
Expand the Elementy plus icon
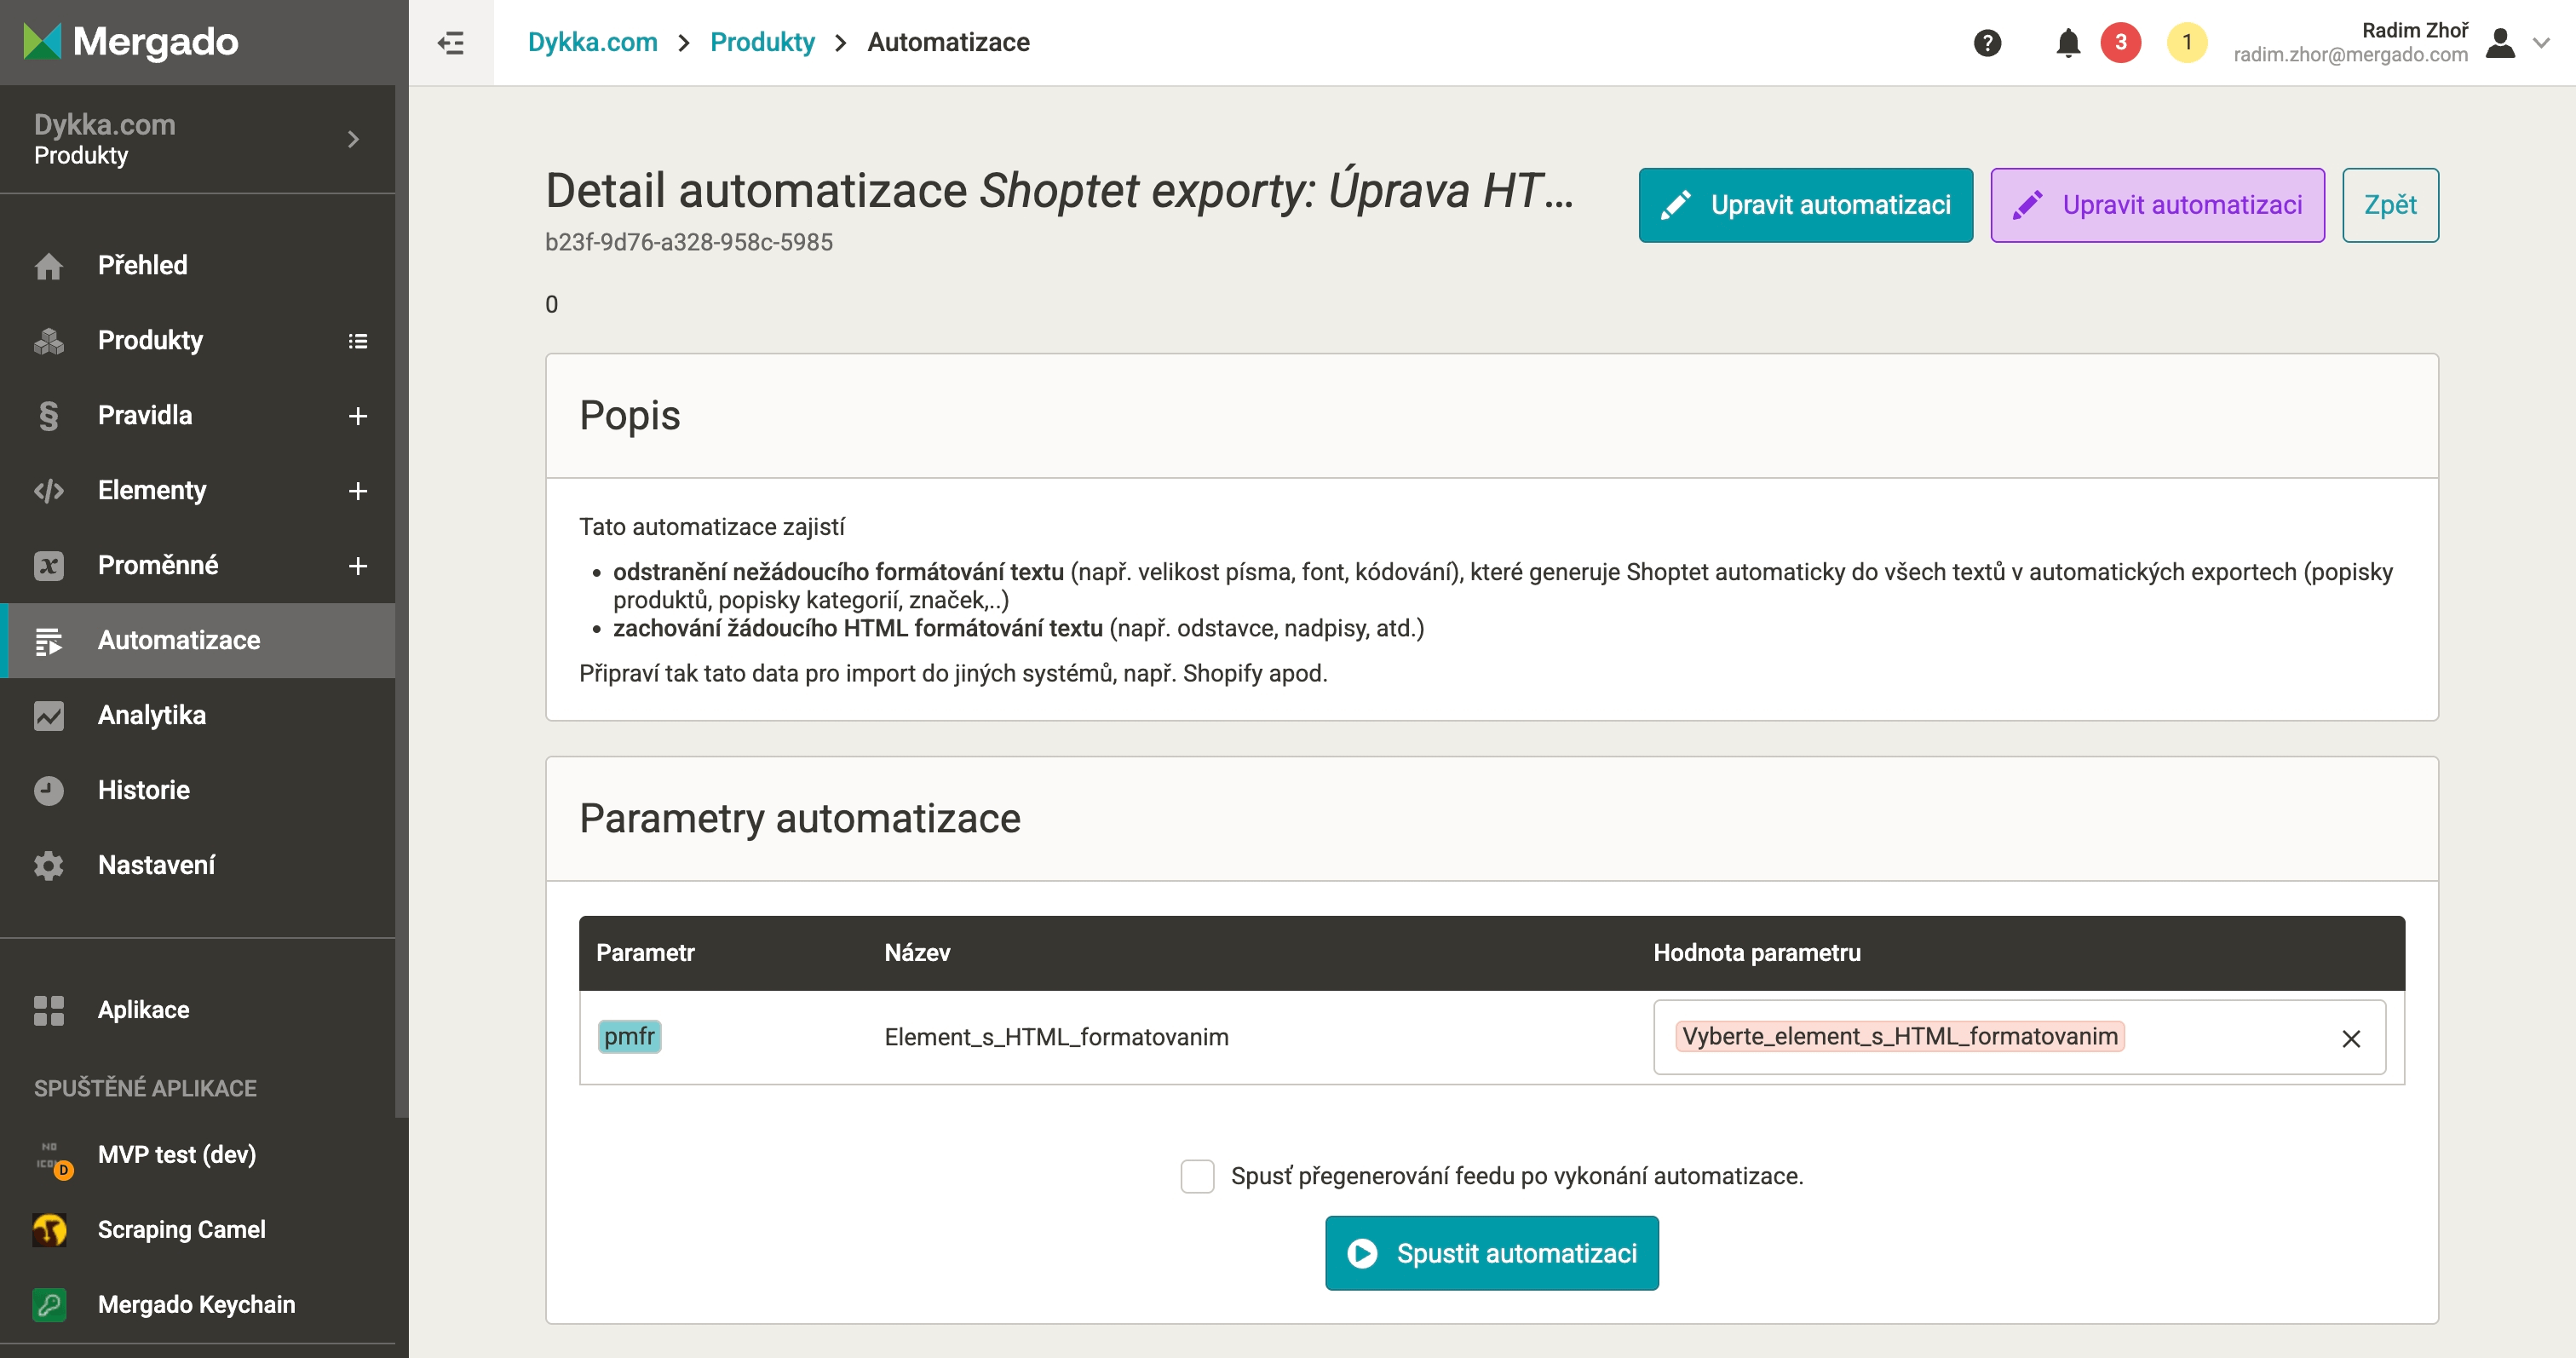[357, 491]
